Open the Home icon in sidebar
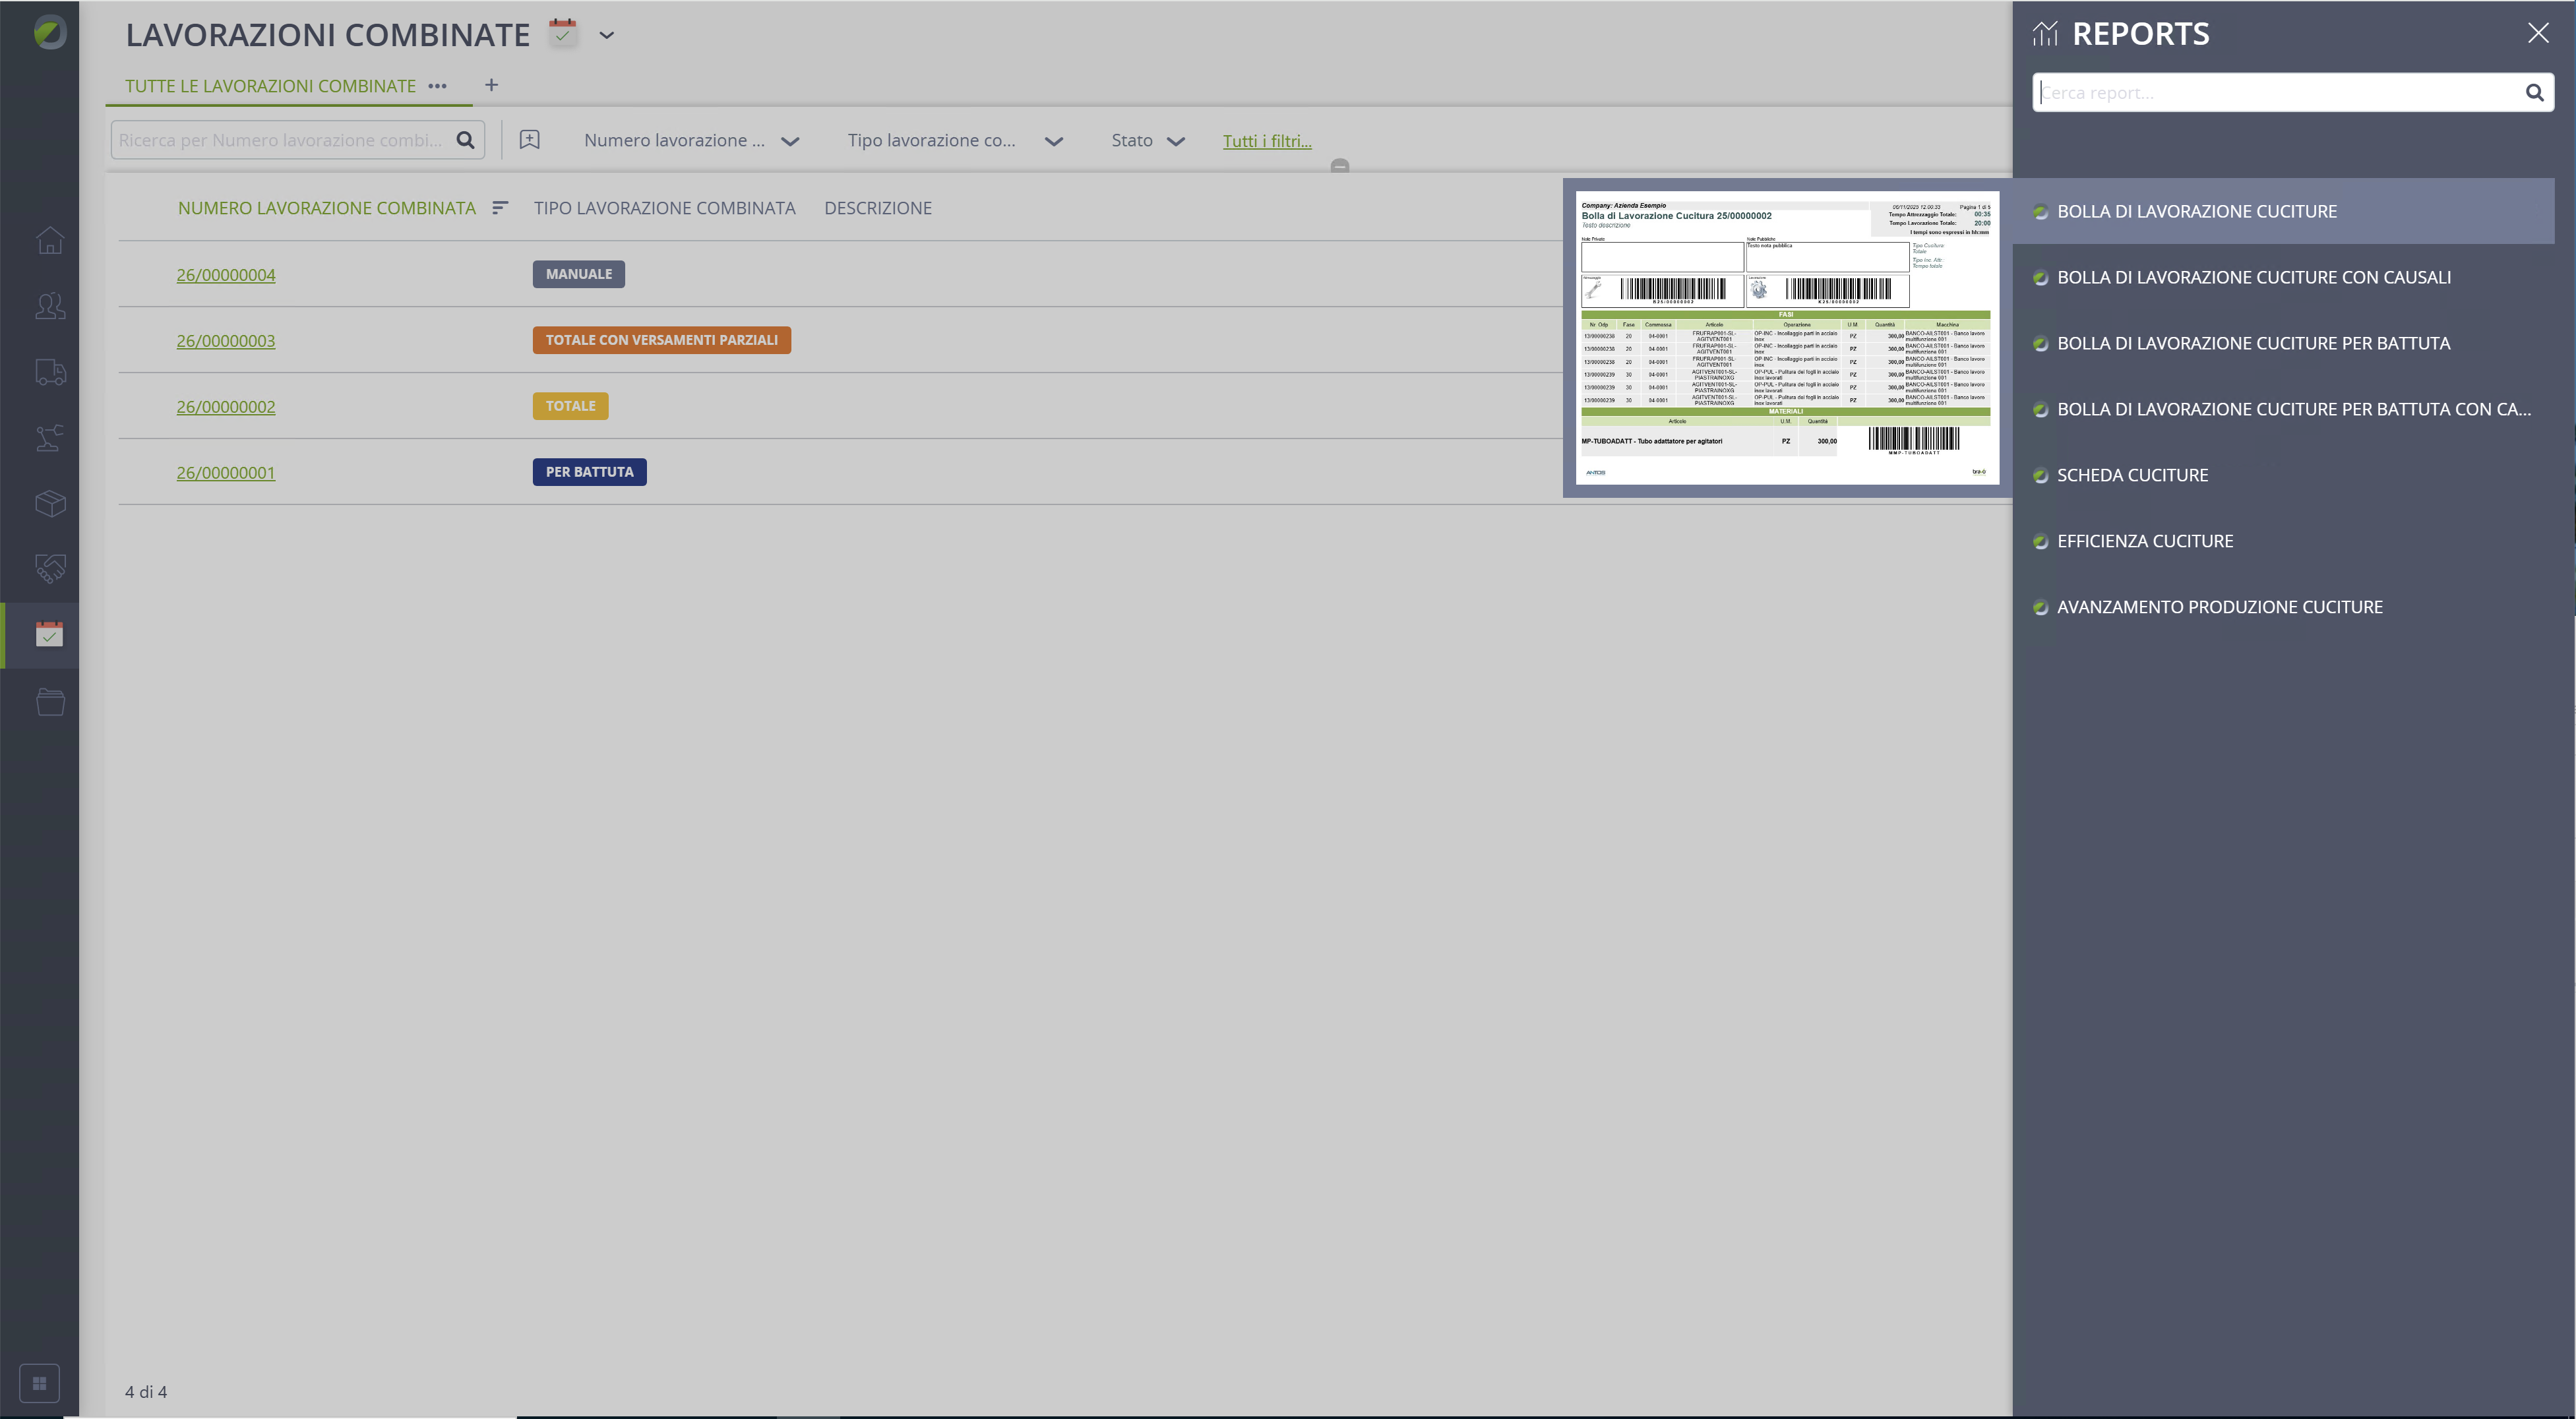The image size is (2576, 1419). [50, 241]
